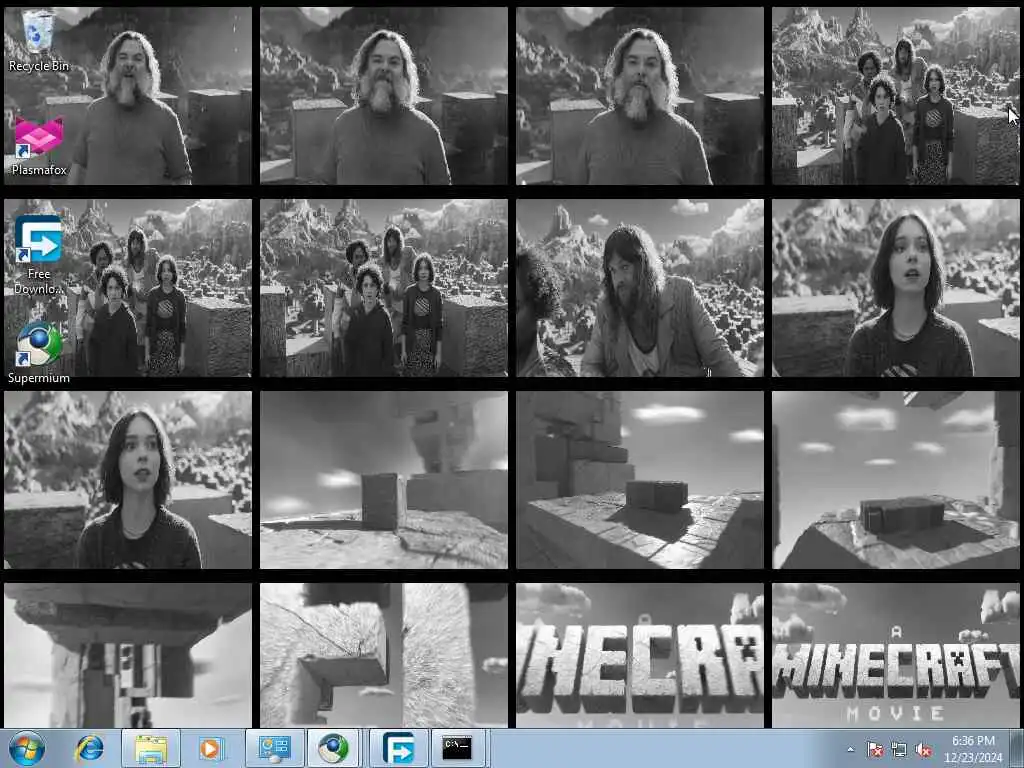Switch to Free Download Manager in taskbar

click(x=398, y=748)
